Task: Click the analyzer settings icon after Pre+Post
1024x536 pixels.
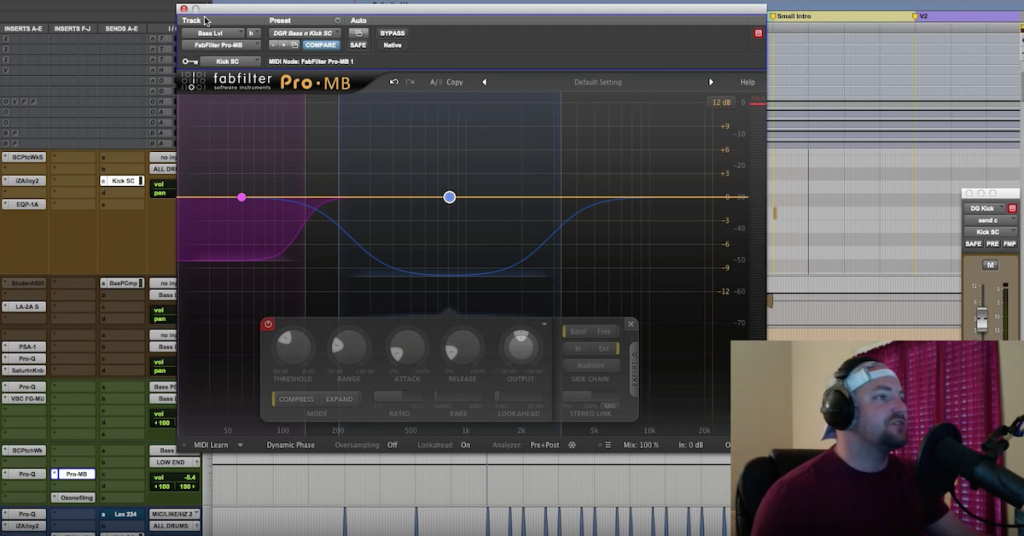Action: point(572,445)
